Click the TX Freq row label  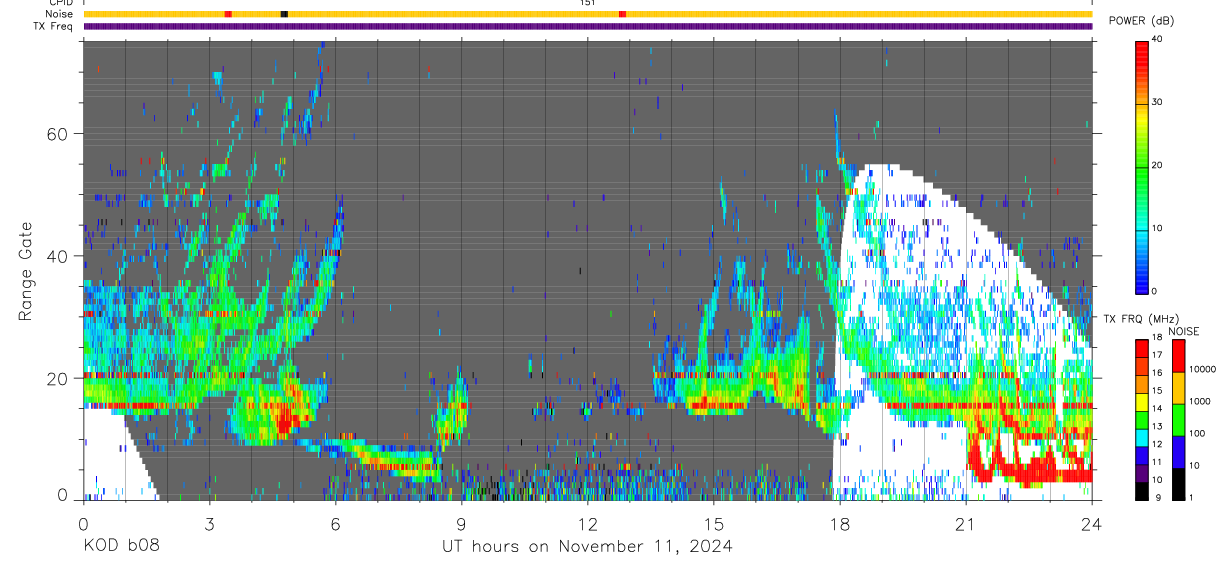(x=53, y=25)
